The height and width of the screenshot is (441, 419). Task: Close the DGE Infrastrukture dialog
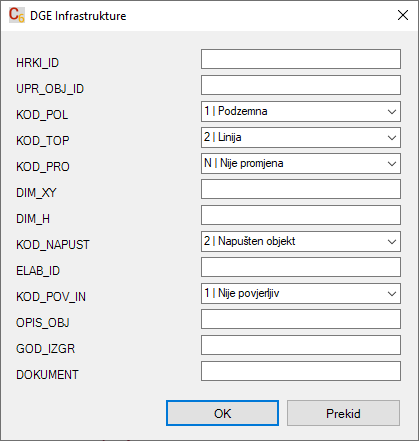point(403,15)
